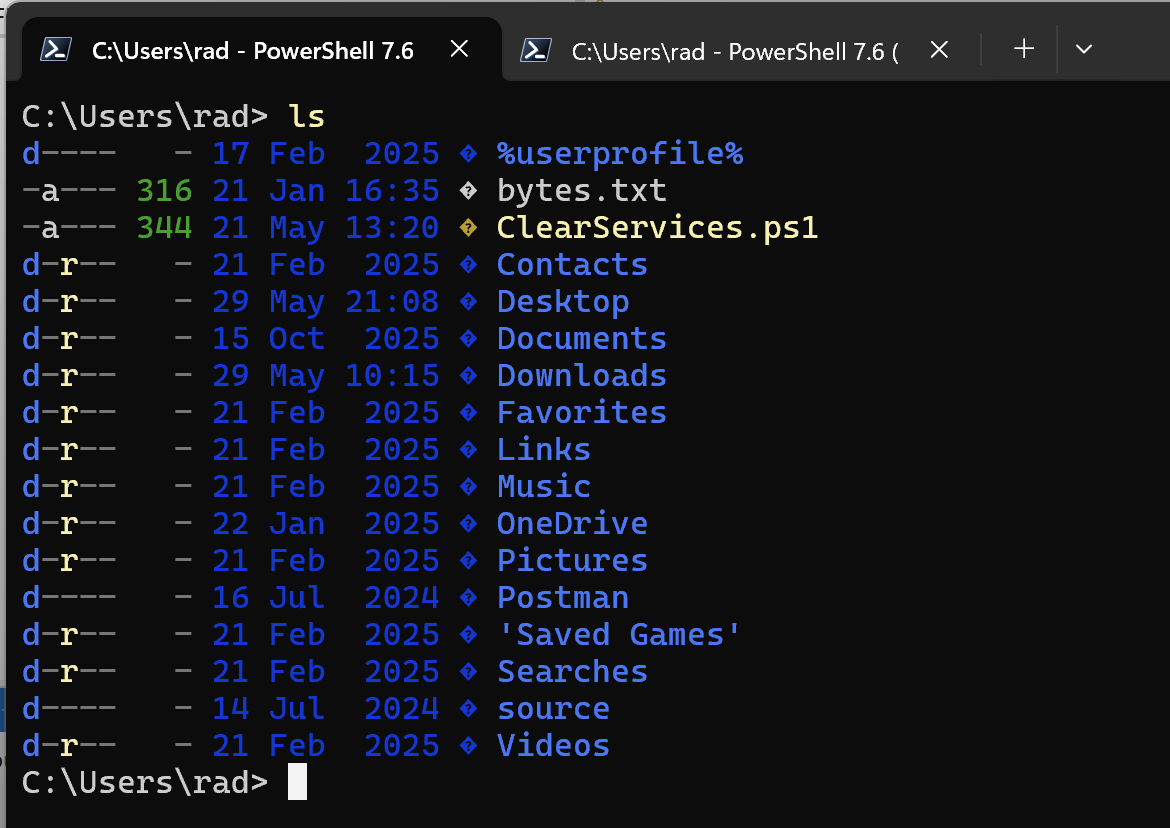
Task: Click the icon beside bytes.txt
Action: pos(469,191)
